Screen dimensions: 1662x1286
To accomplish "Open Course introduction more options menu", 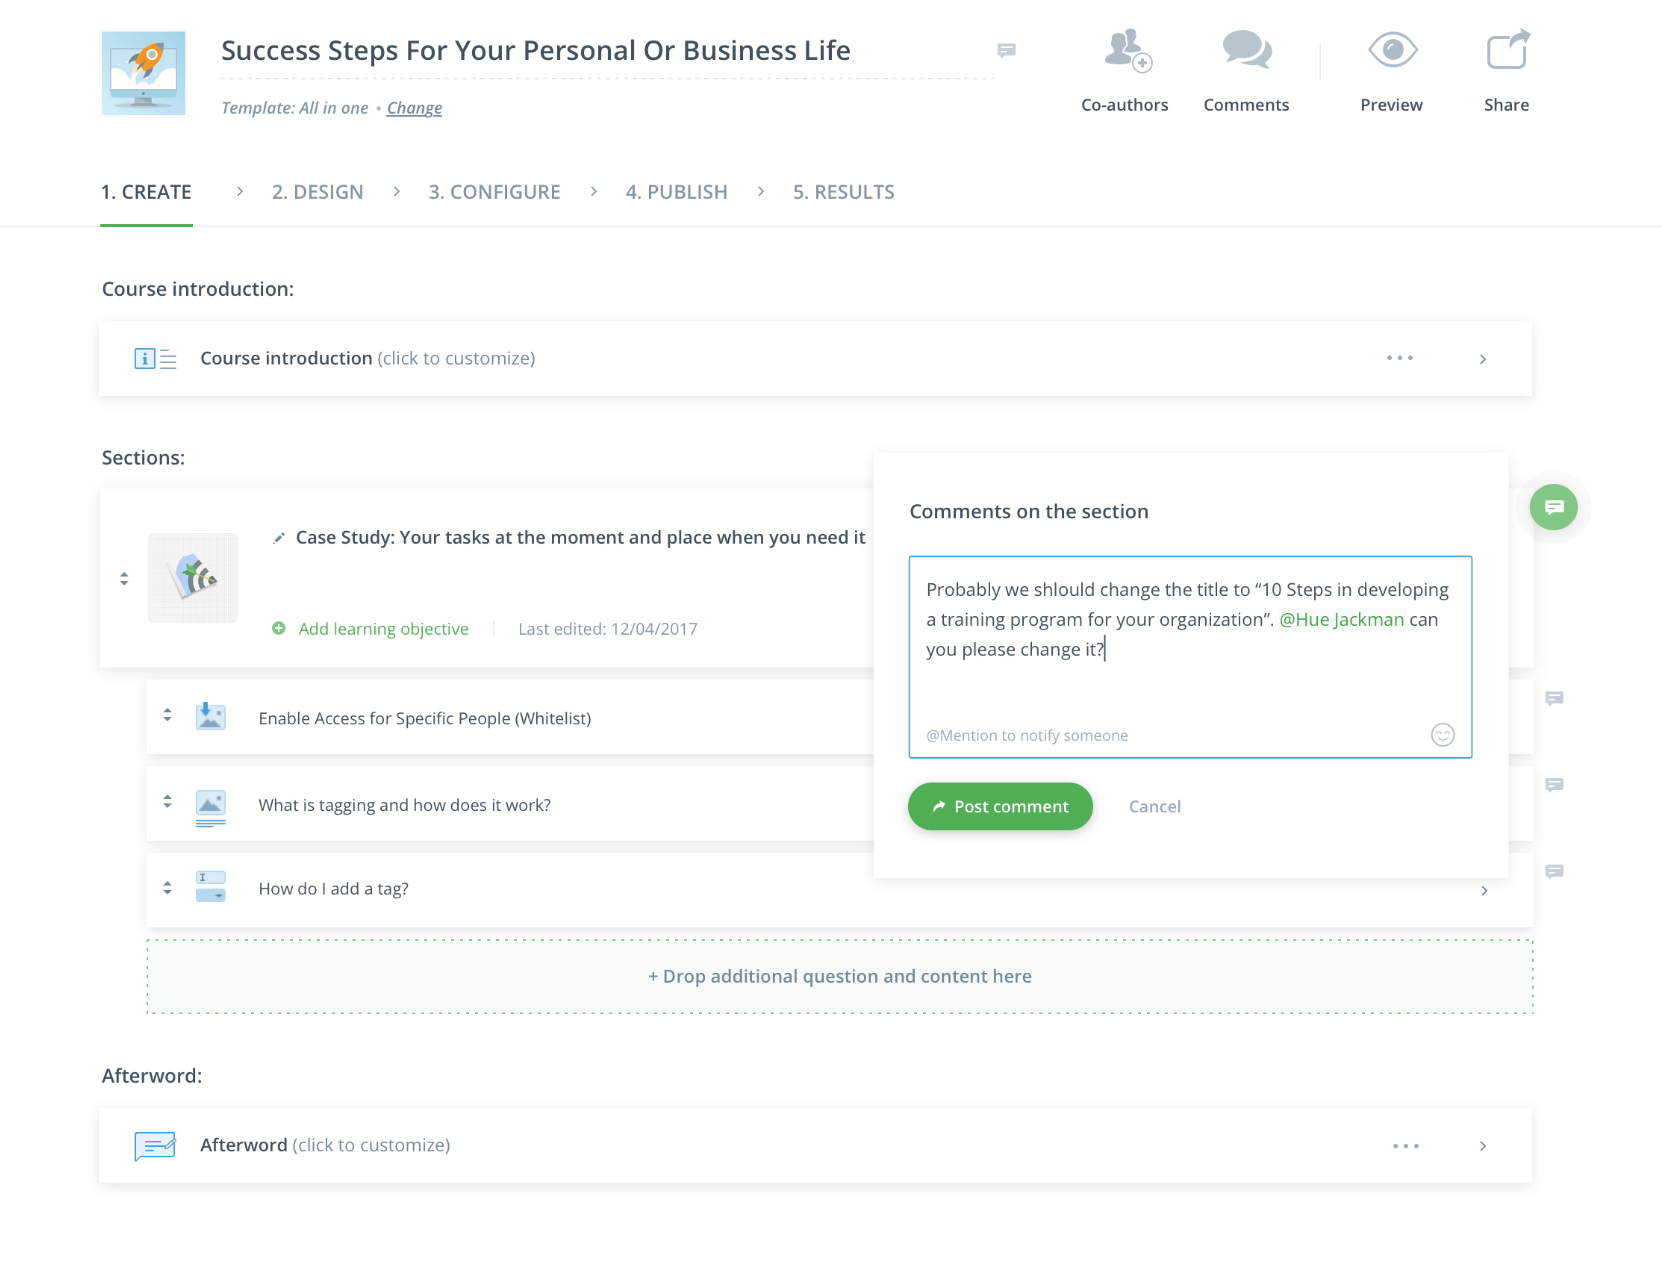I will (1400, 358).
